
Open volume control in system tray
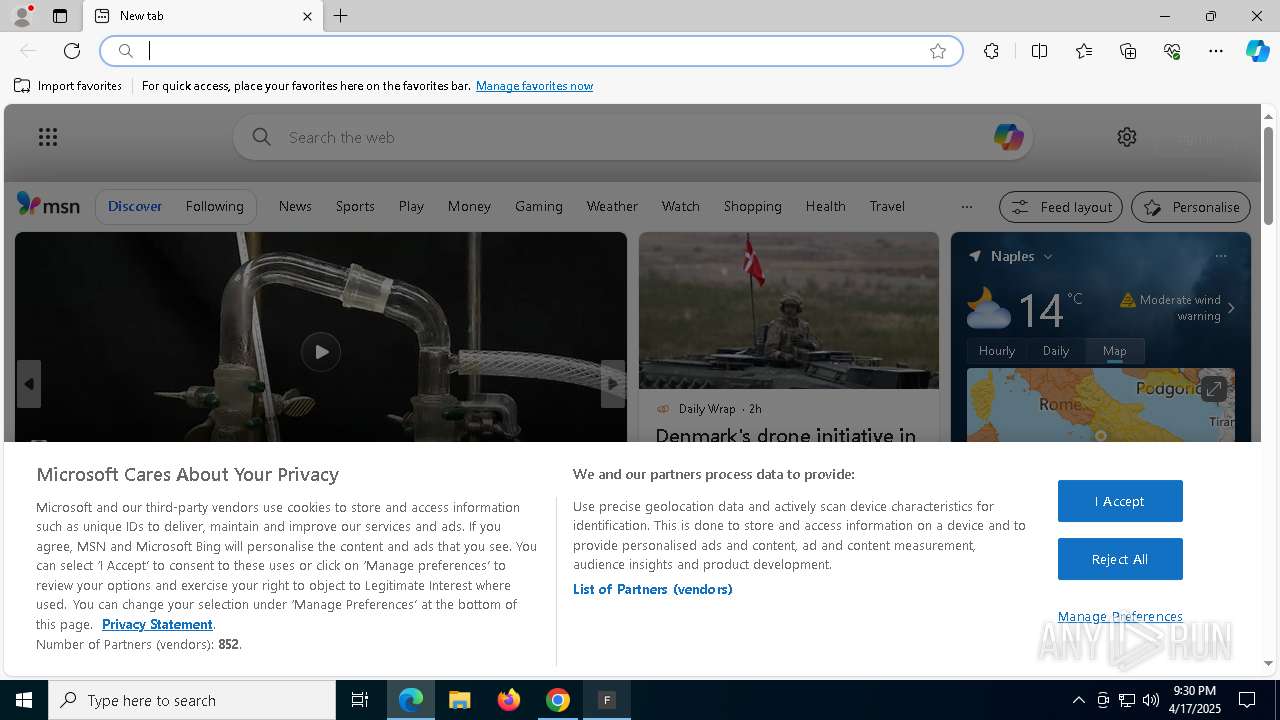[x=1150, y=700]
